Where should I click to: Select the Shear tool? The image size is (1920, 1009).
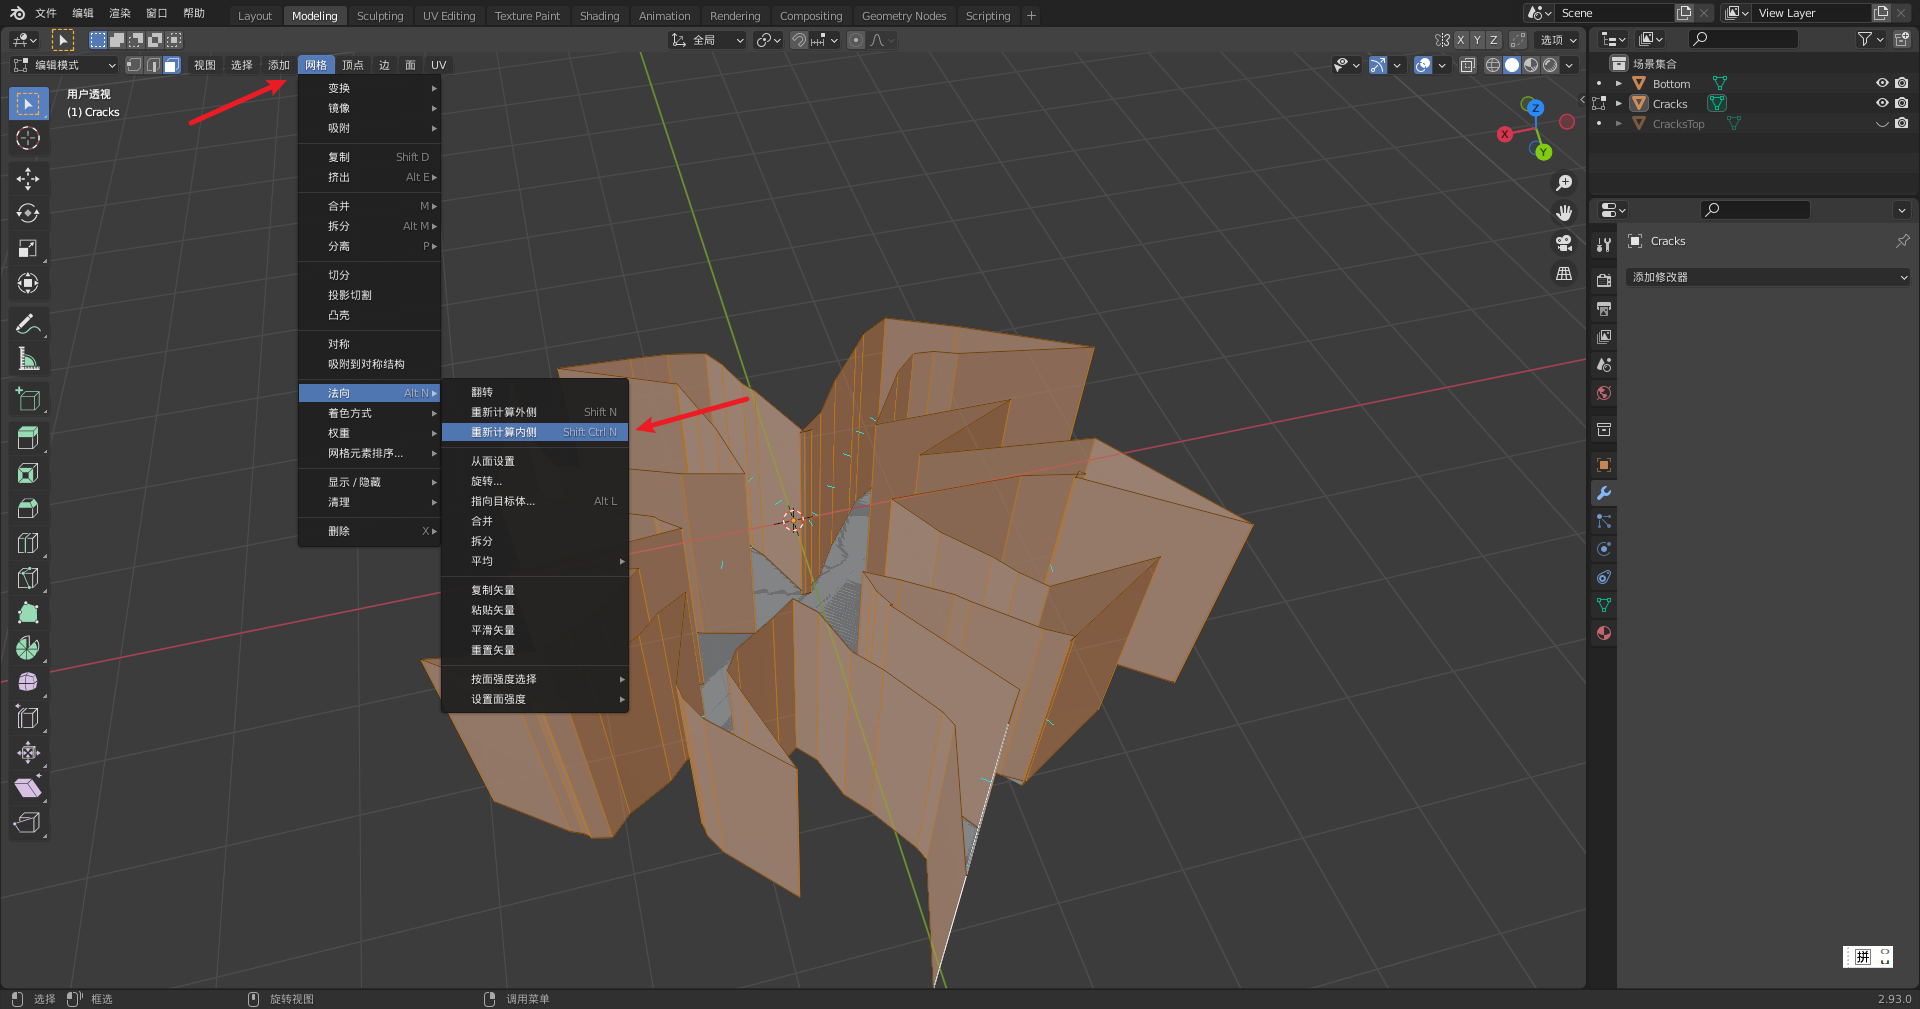coord(28,788)
